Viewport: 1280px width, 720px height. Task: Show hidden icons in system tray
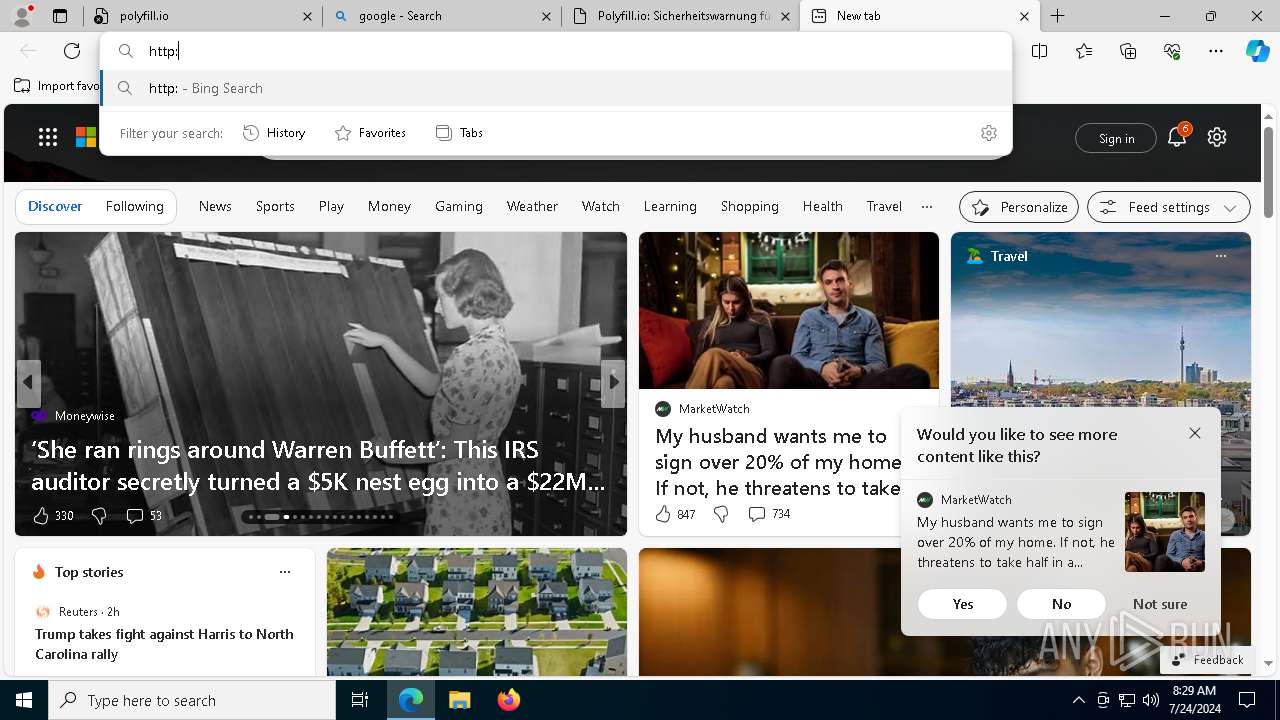pos(1078,700)
